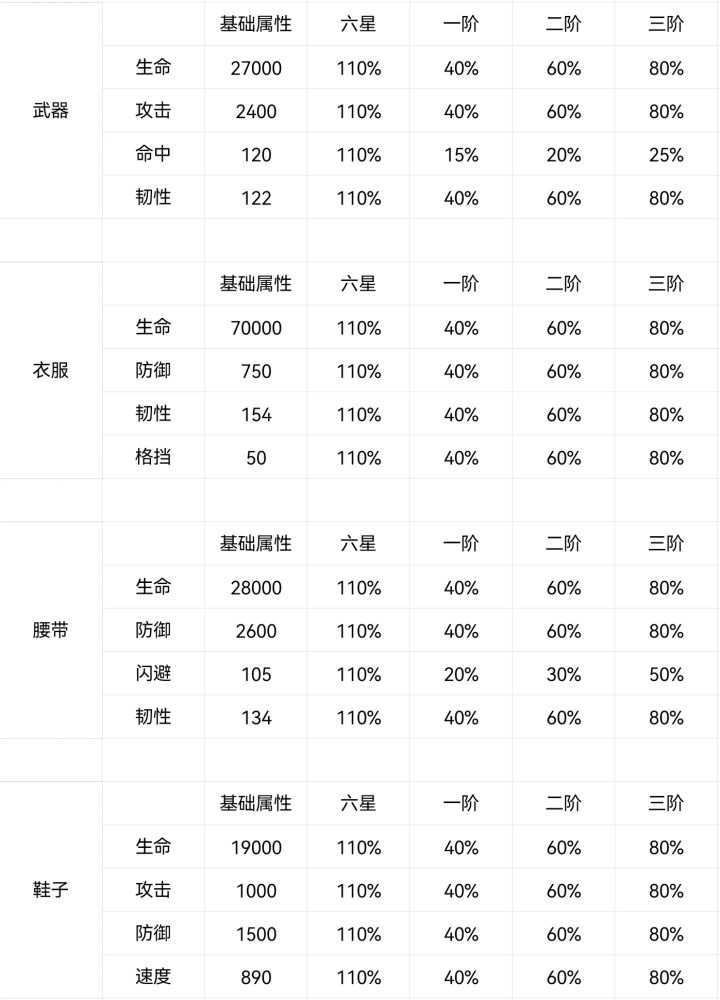
Task: Select the 速度 row label
Action: pyautogui.click(x=154, y=976)
